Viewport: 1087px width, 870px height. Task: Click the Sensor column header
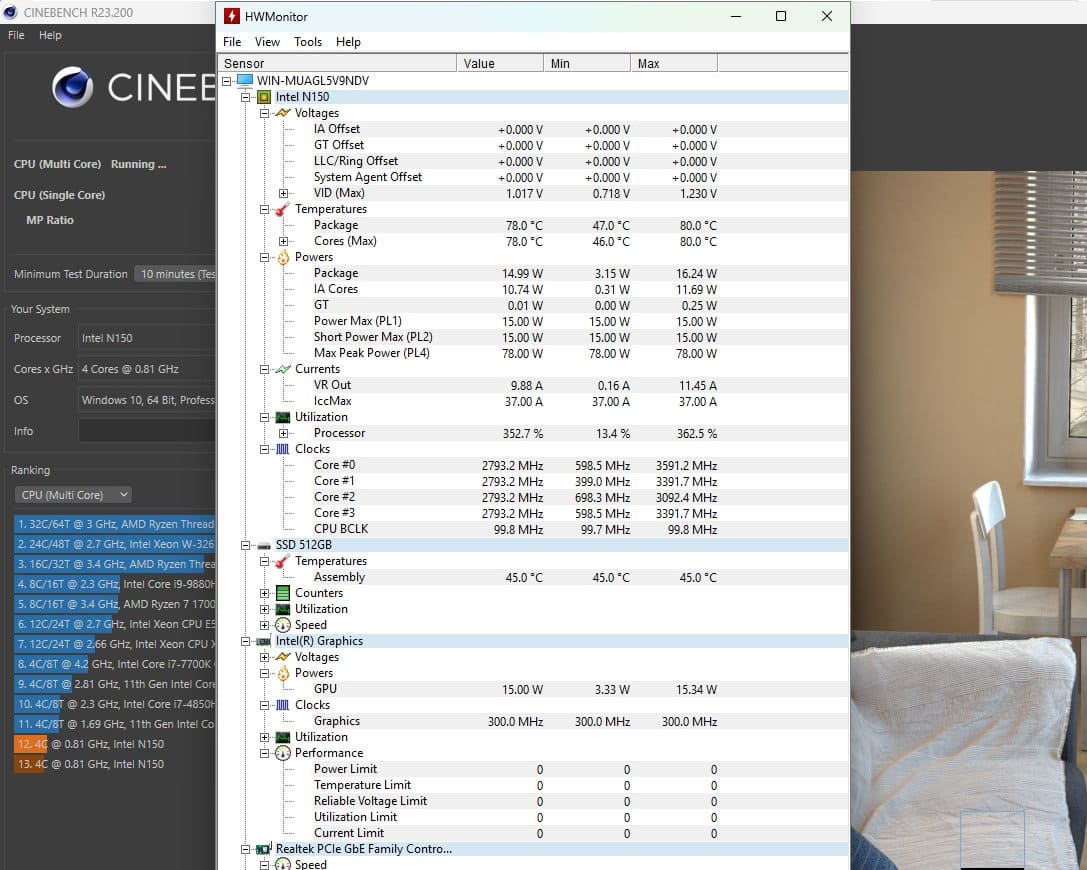coord(337,63)
